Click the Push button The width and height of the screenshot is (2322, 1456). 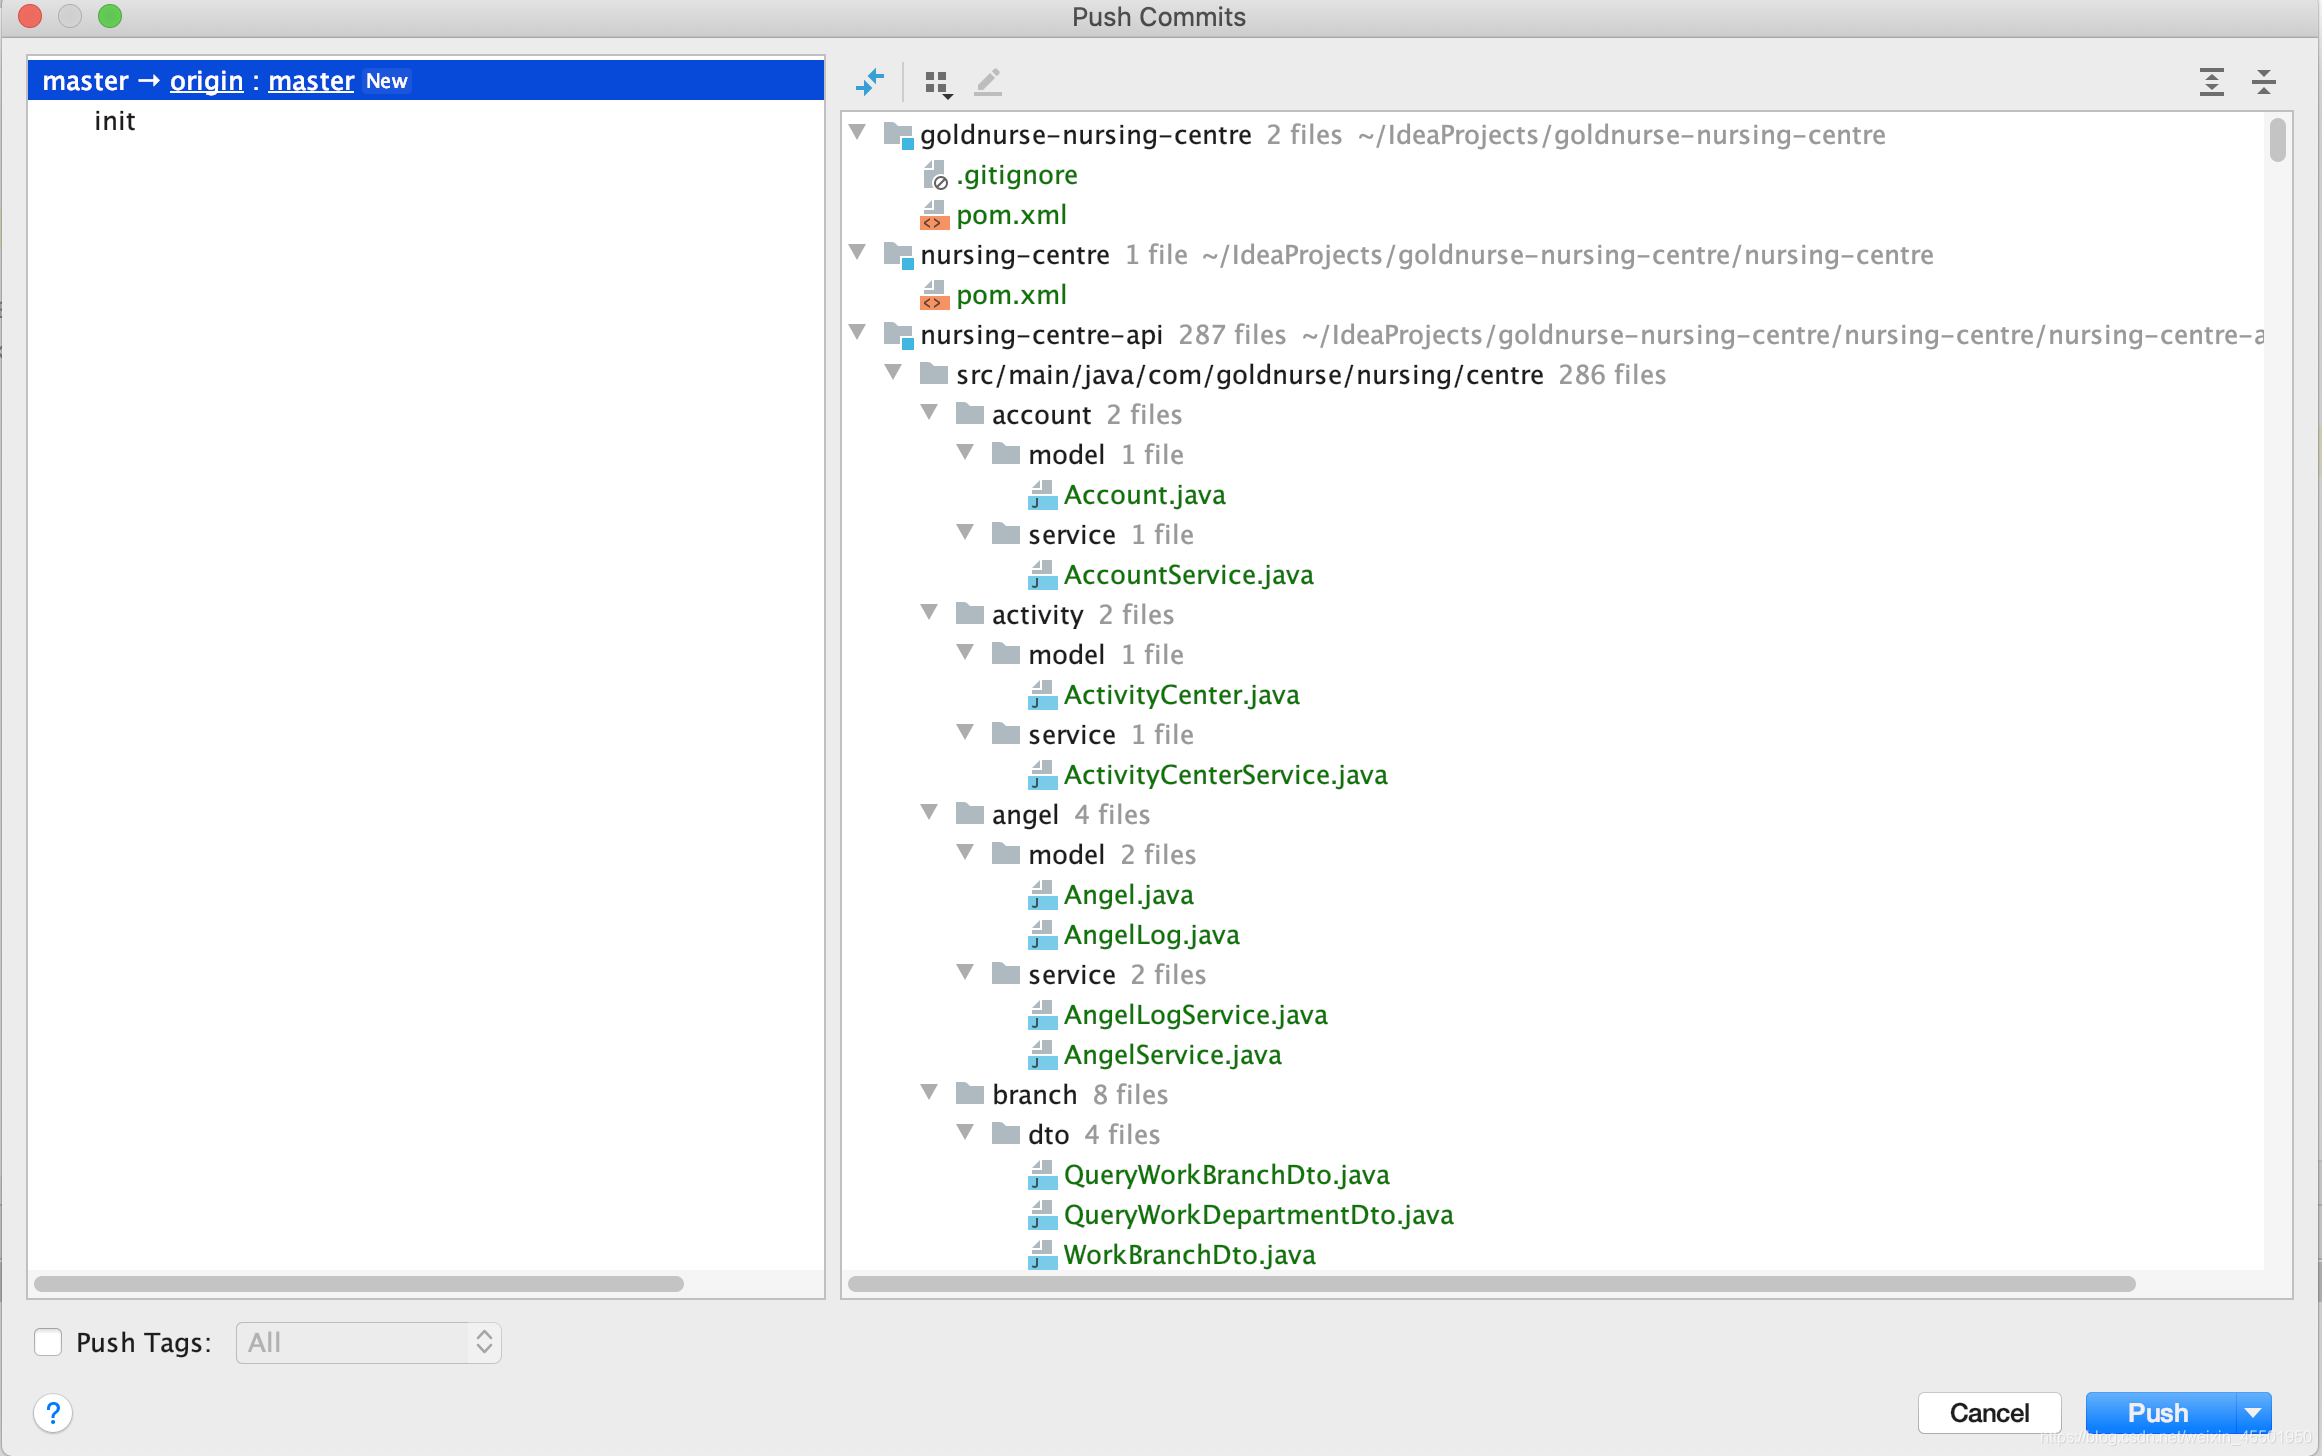2160,1413
